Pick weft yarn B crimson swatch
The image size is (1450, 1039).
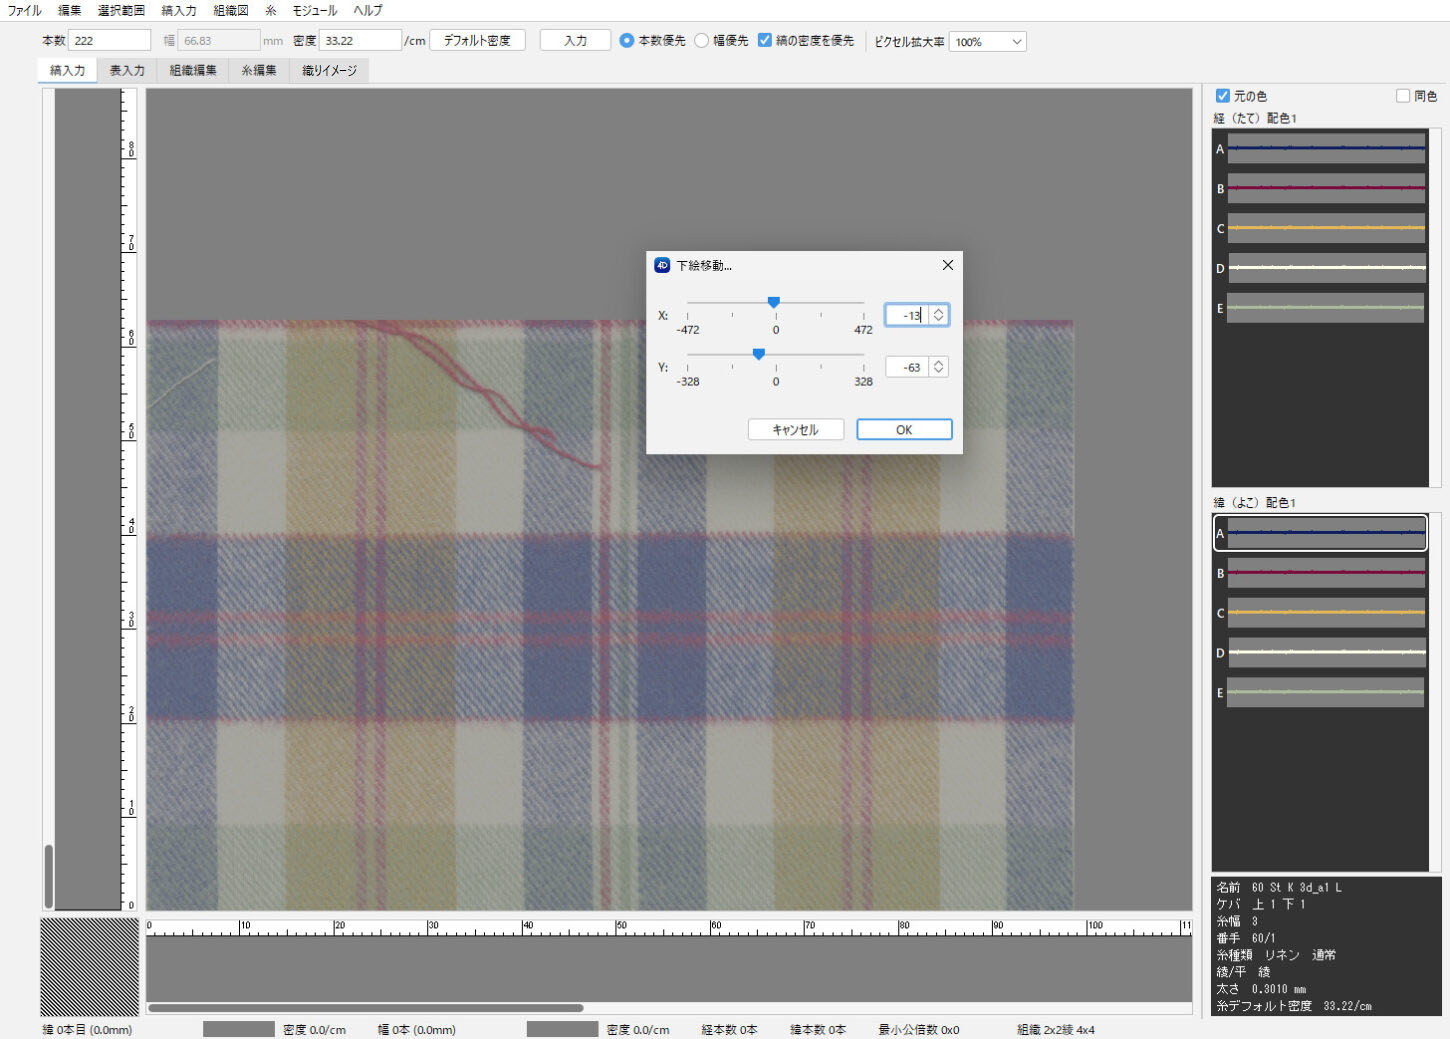click(1325, 573)
